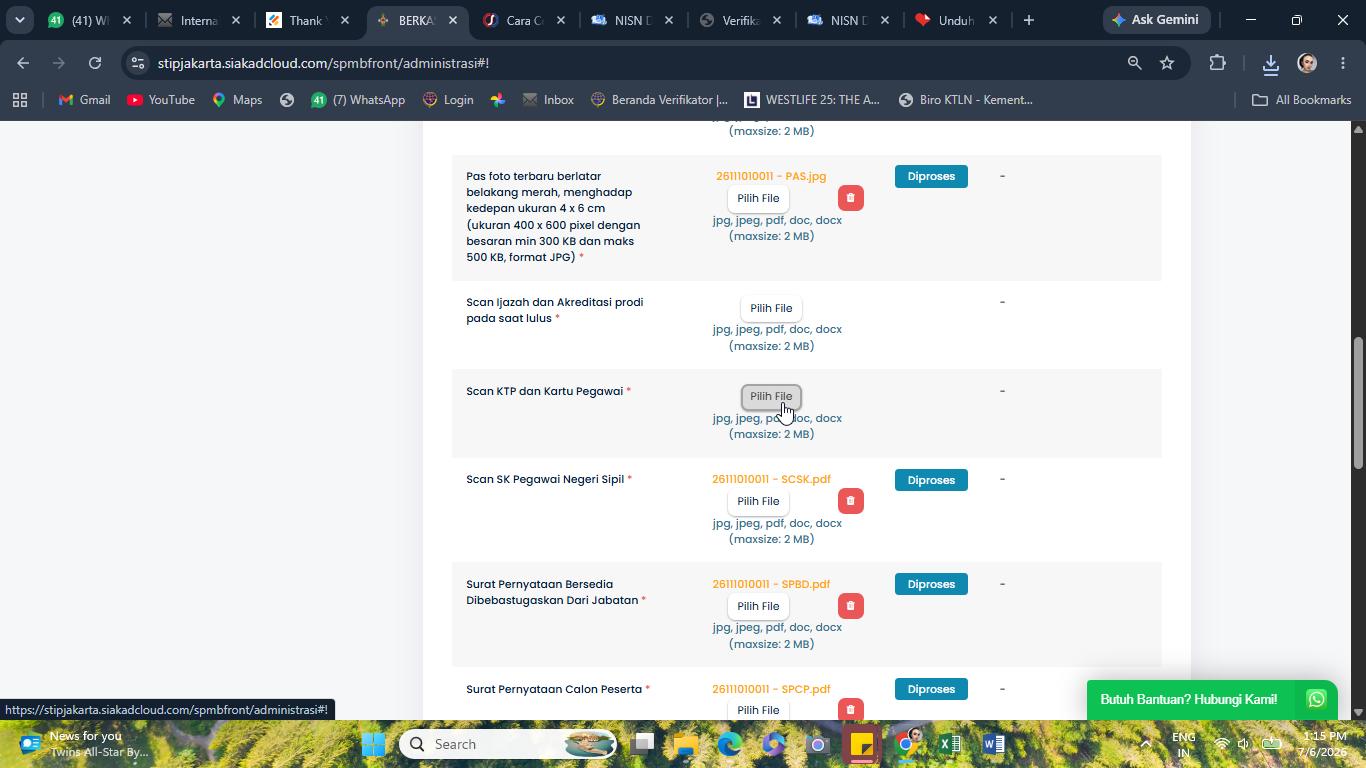Open Chrome downloads icon
Viewport: 1366px width, 768px height.
(1270, 63)
